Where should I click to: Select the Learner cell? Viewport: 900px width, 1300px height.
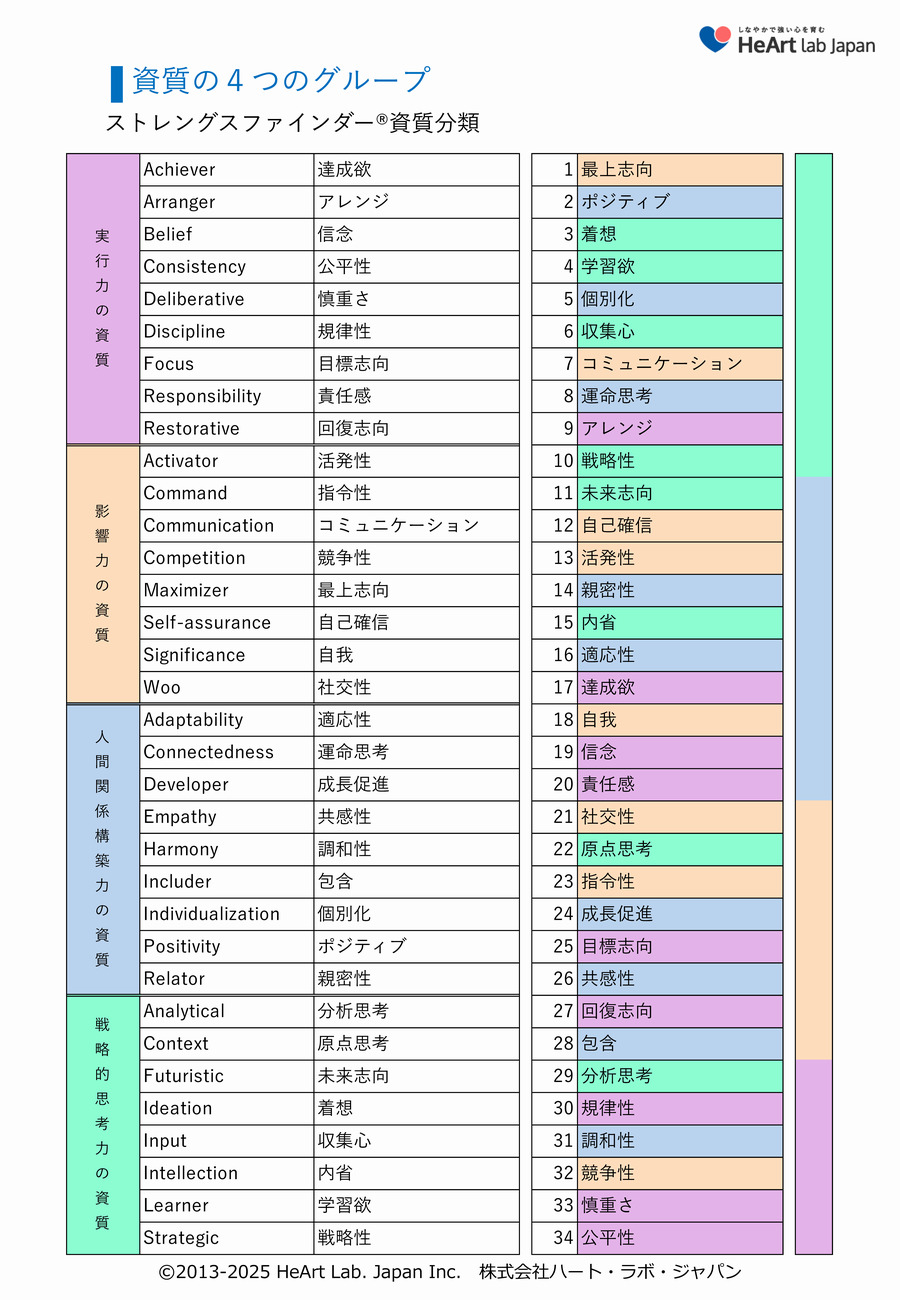tap(227, 1205)
